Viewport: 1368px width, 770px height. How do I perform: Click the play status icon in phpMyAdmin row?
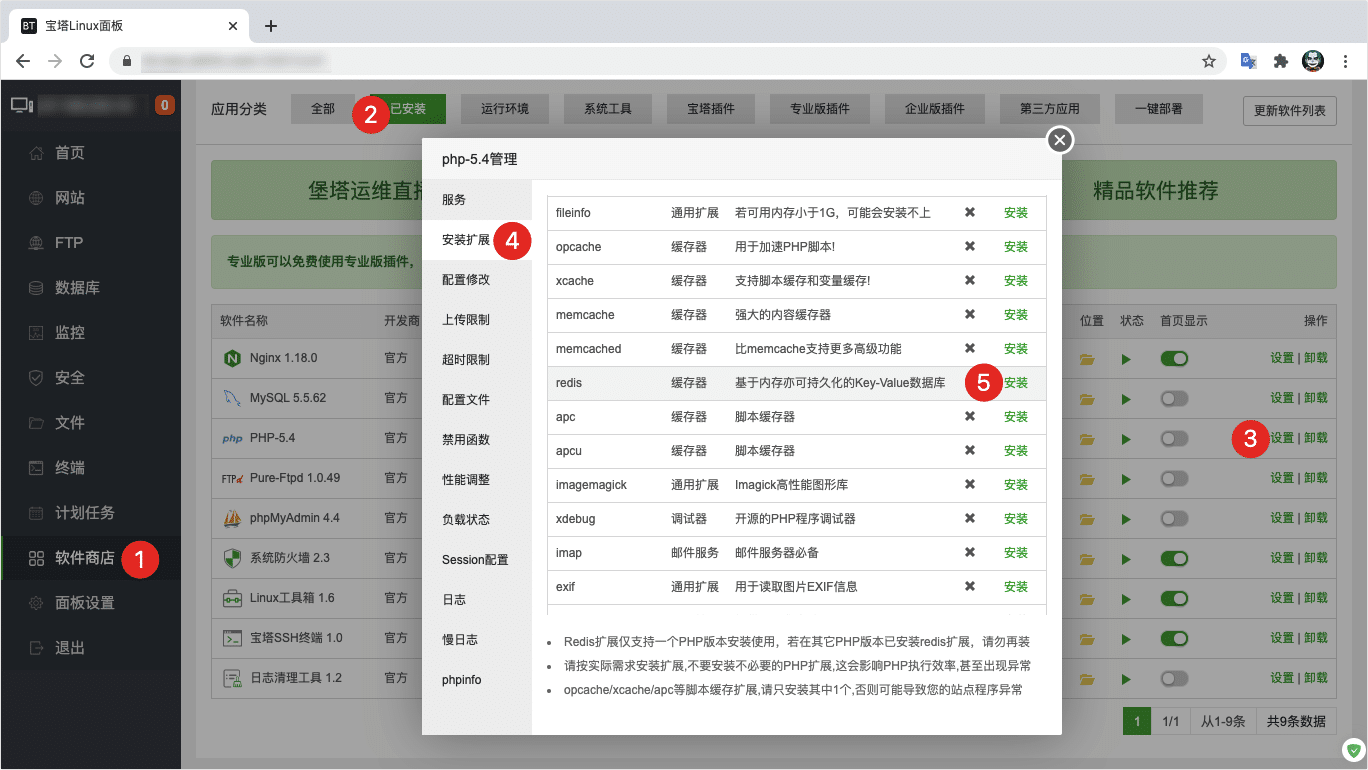[x=1127, y=519]
